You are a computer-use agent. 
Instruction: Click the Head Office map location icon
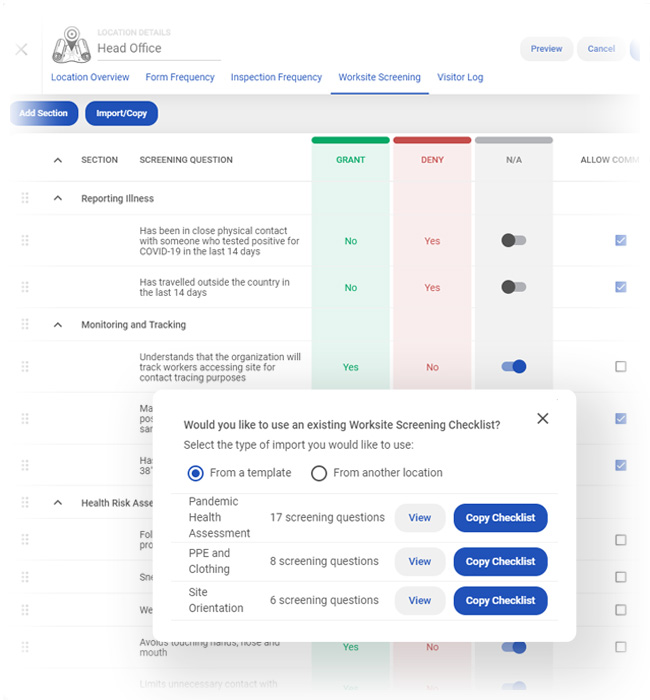[71, 45]
